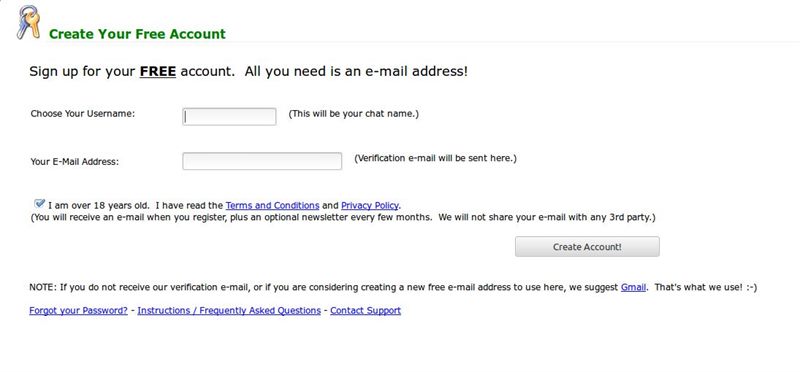Screen dimensions: 800x372
Task: Go to the Contact Support link
Action: pyautogui.click(x=365, y=310)
